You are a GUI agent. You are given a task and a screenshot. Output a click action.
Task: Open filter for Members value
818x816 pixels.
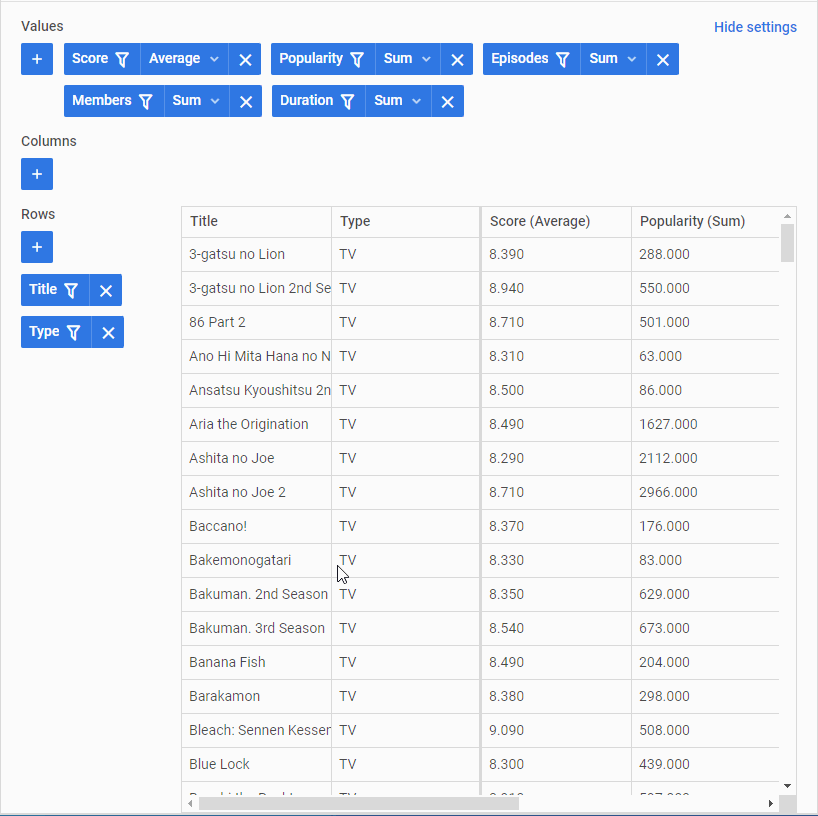[146, 101]
